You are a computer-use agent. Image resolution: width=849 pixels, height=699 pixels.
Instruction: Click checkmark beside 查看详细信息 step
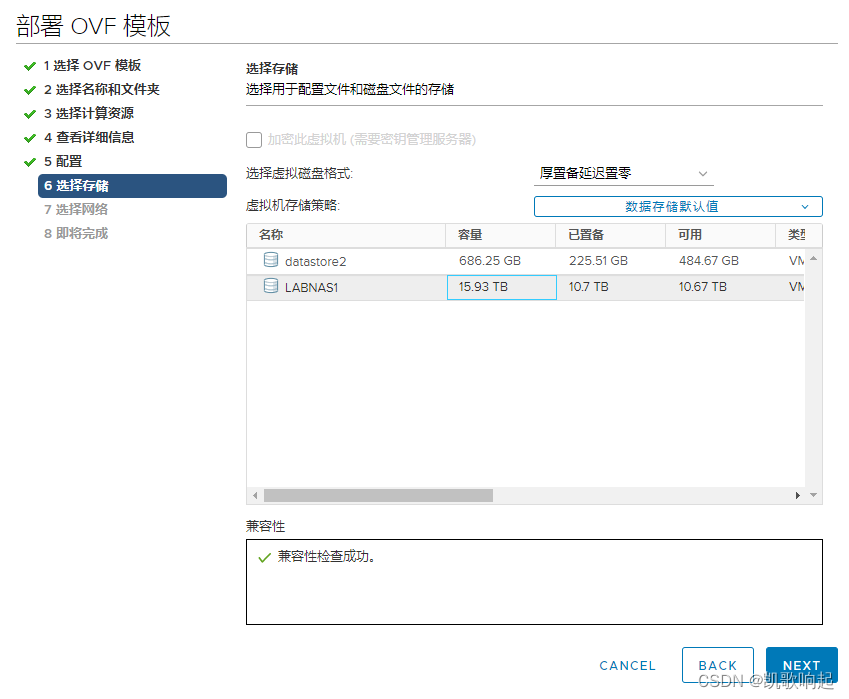point(29,137)
